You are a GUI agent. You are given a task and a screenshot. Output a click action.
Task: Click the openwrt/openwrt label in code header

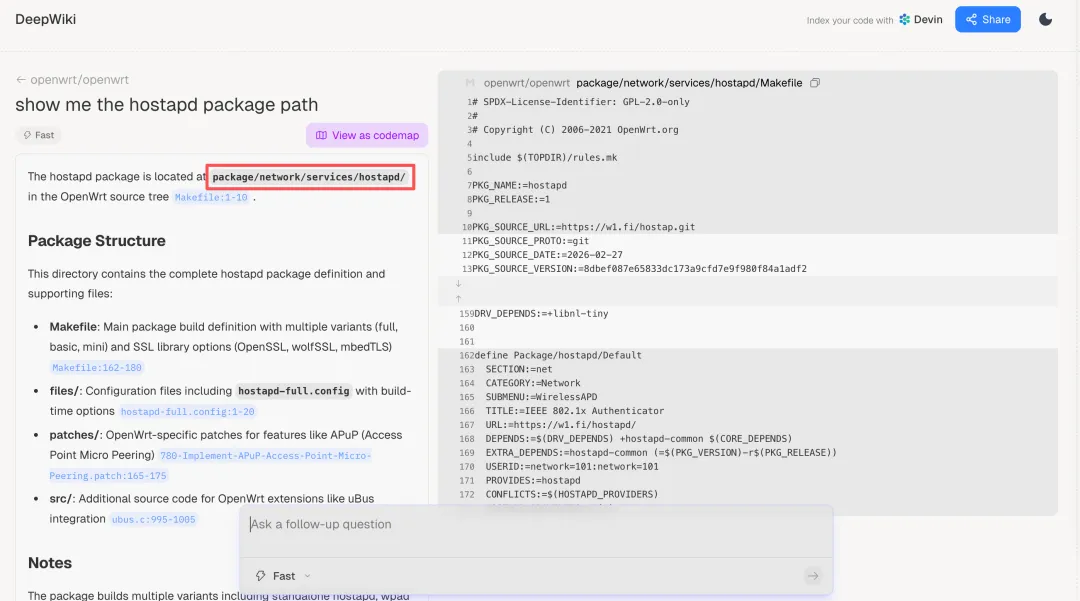(x=526, y=83)
